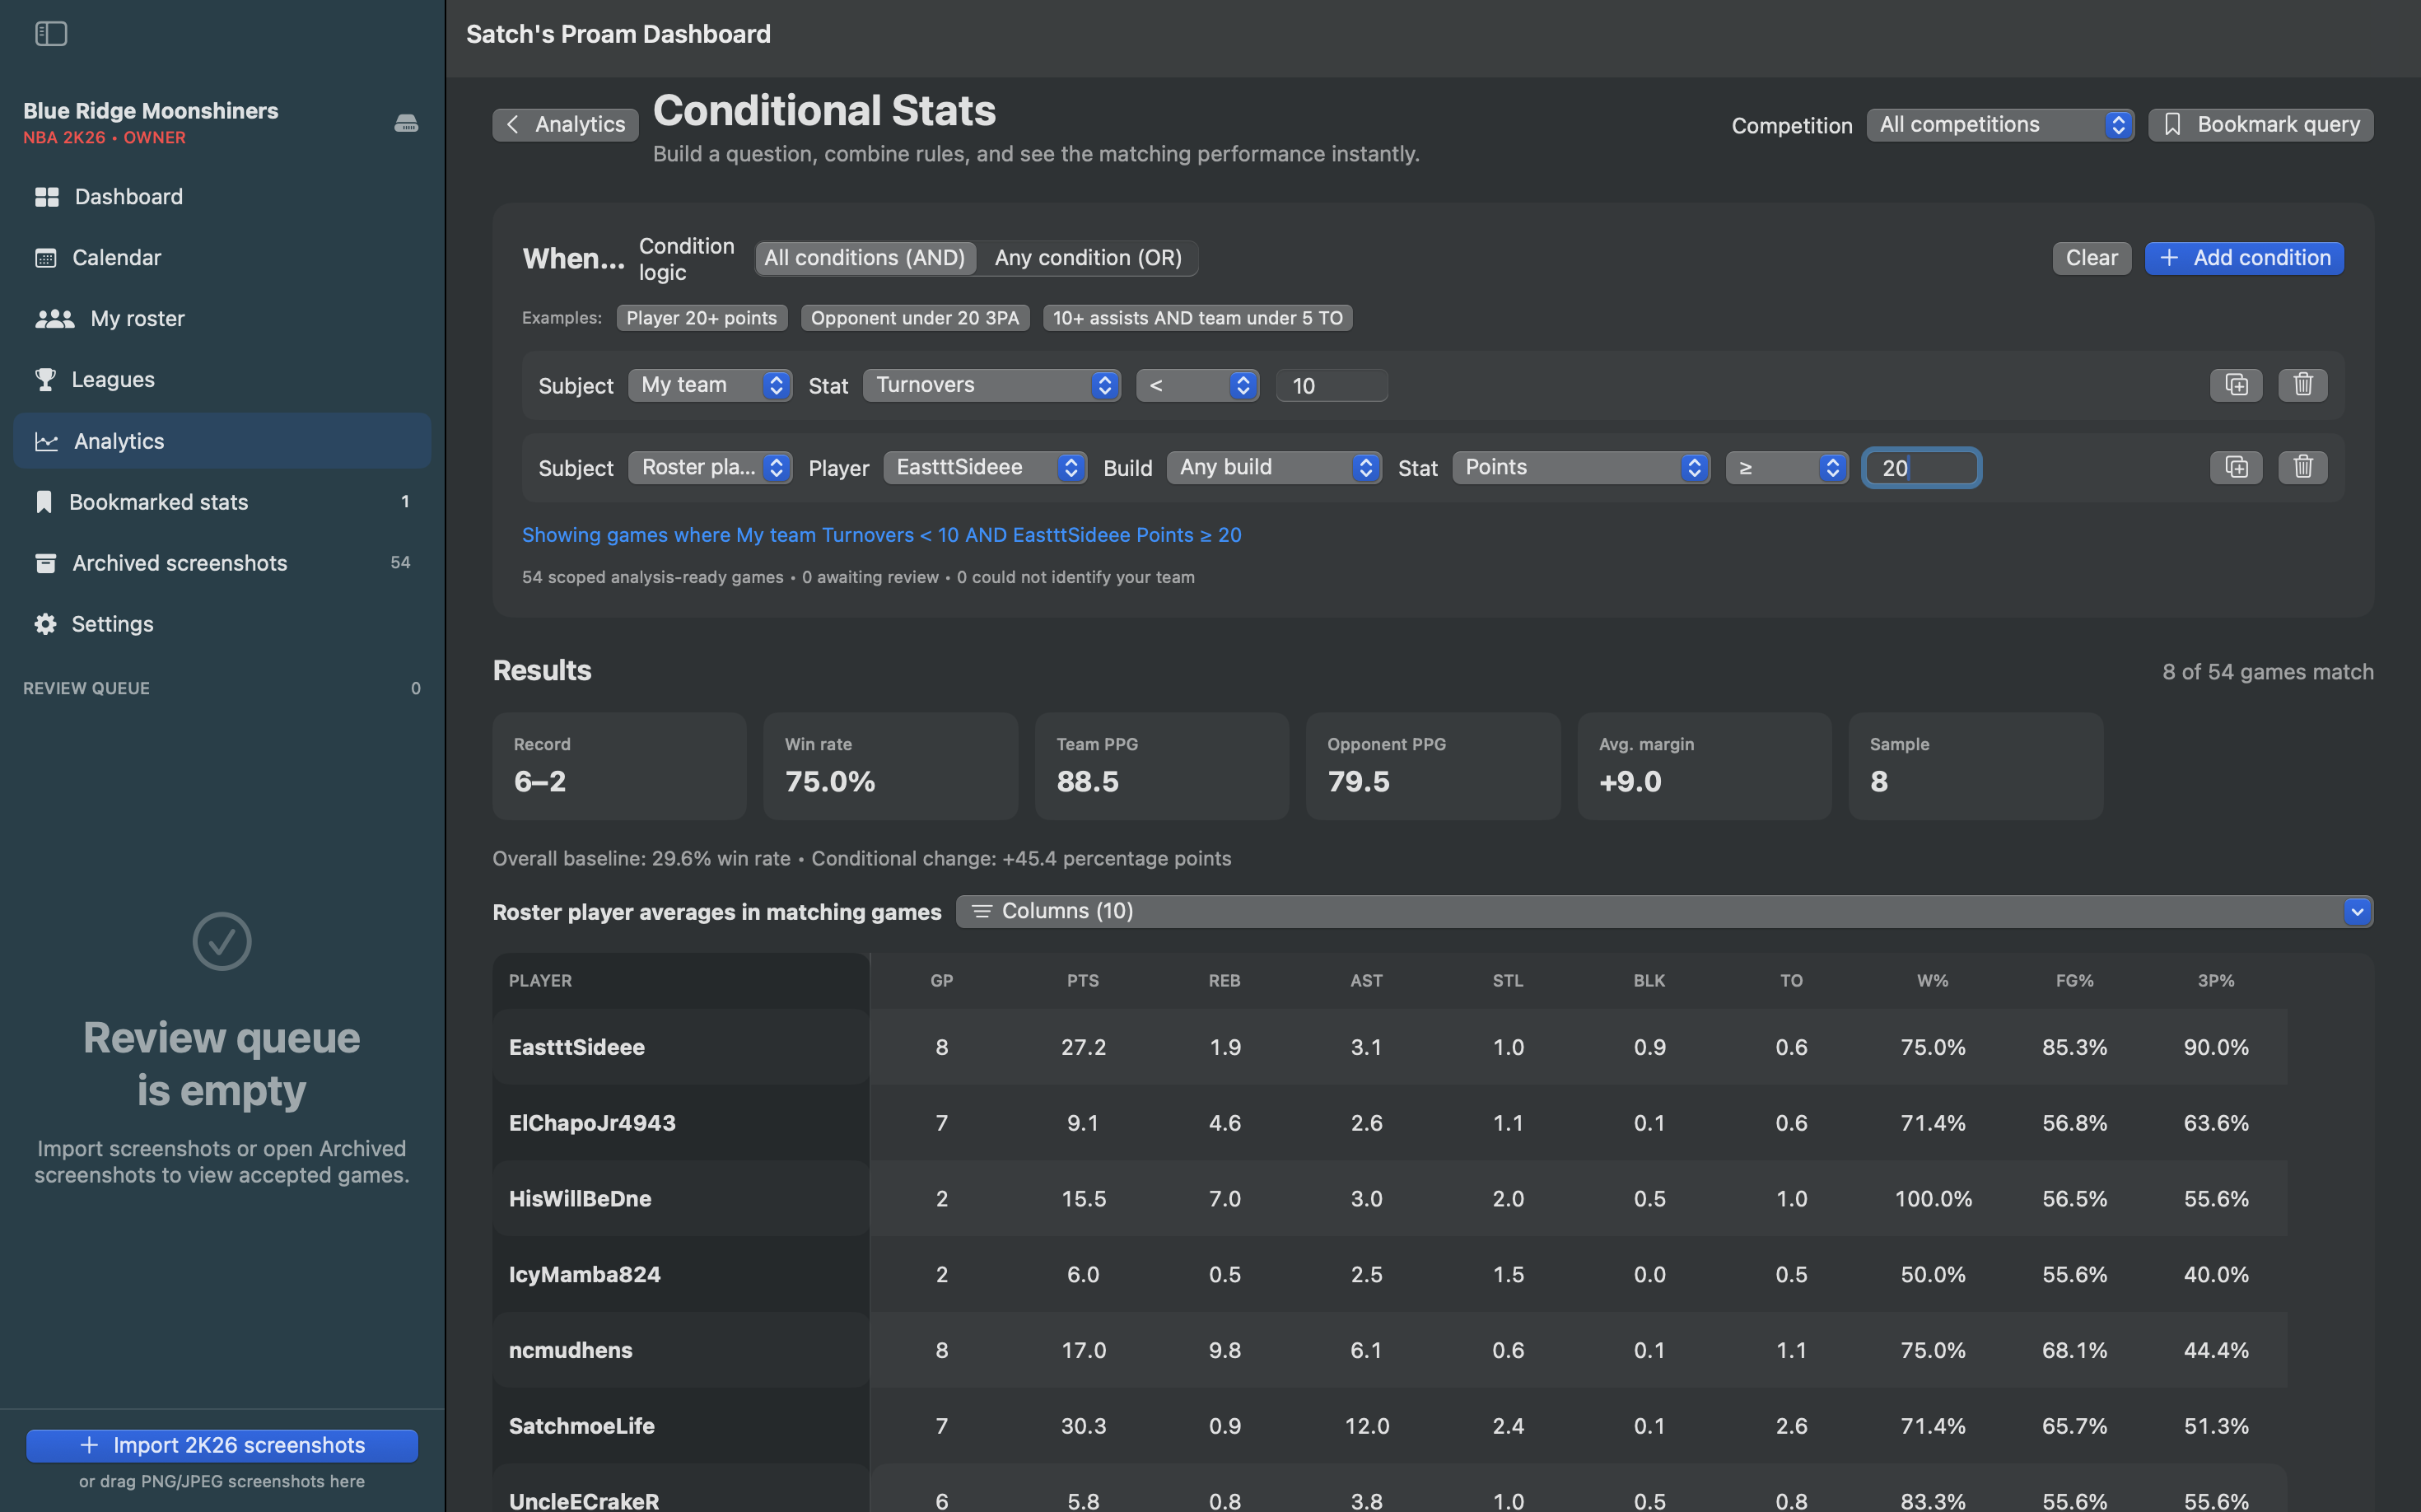Duplicate the Turnovers condition row
Screen dimensions: 2421x1512
coord(2236,385)
